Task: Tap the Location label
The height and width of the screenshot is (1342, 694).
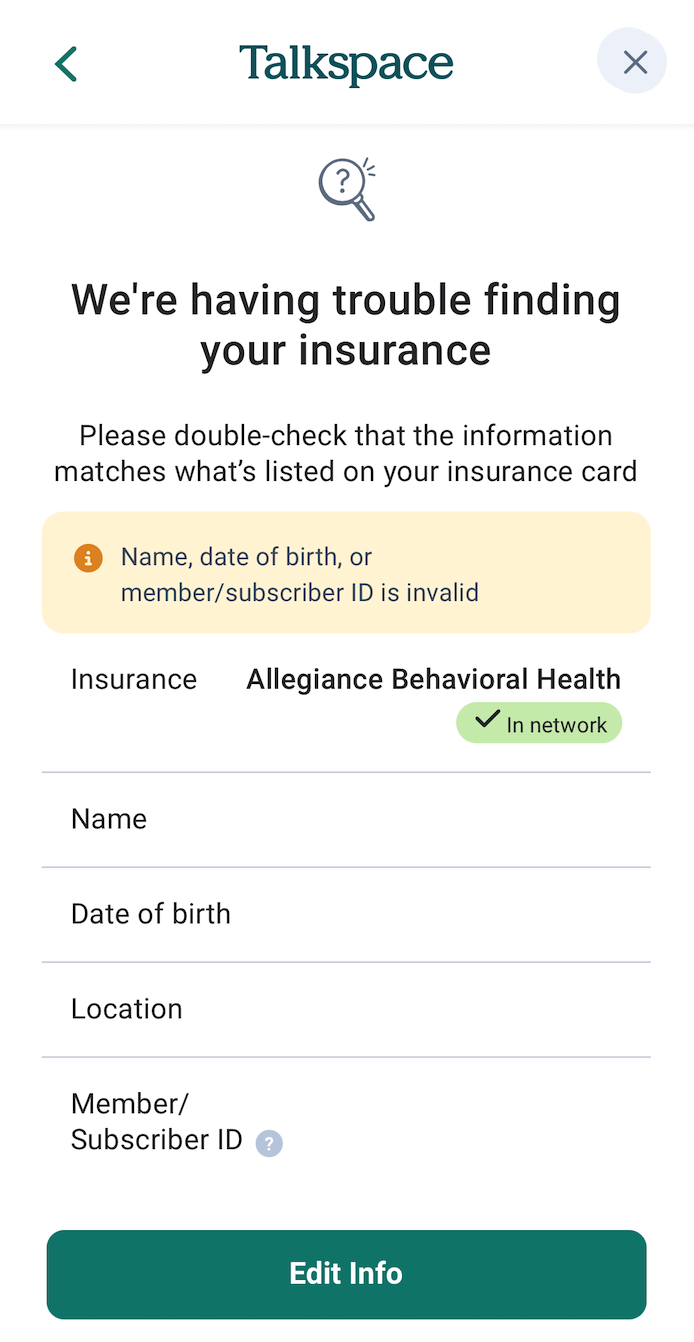Action: coord(127,1009)
